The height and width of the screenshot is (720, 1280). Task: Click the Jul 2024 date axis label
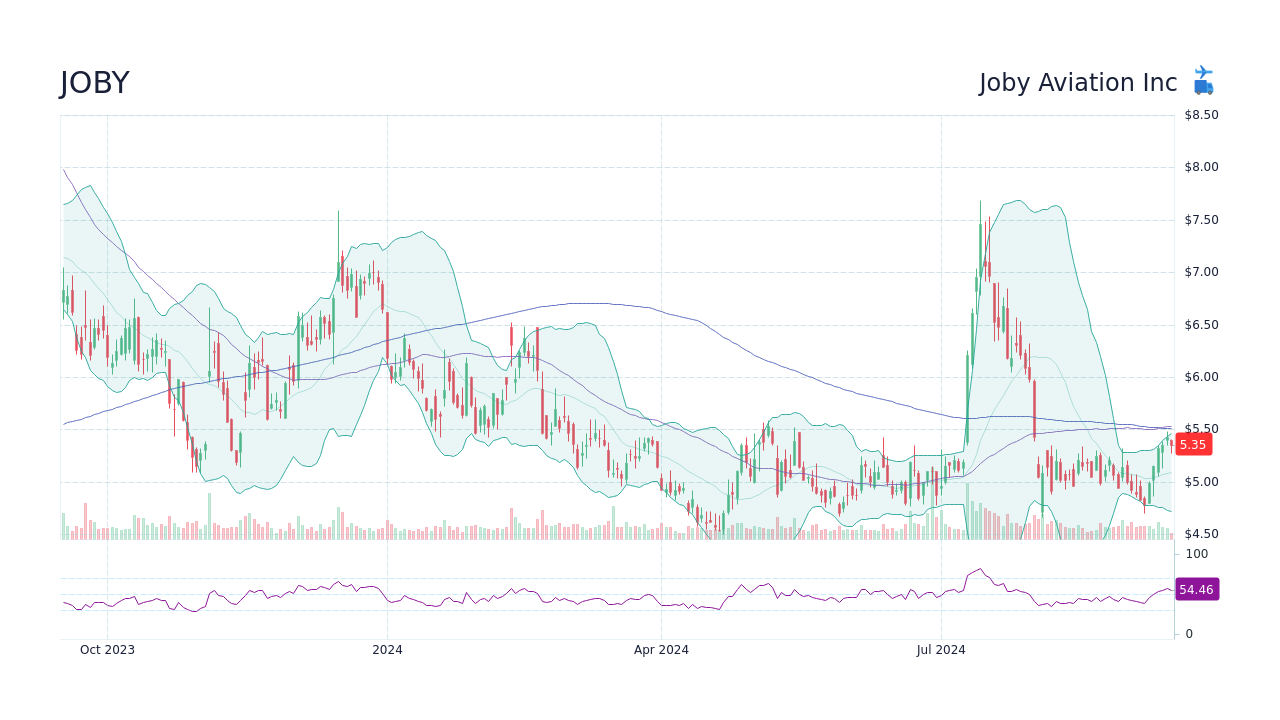(941, 650)
